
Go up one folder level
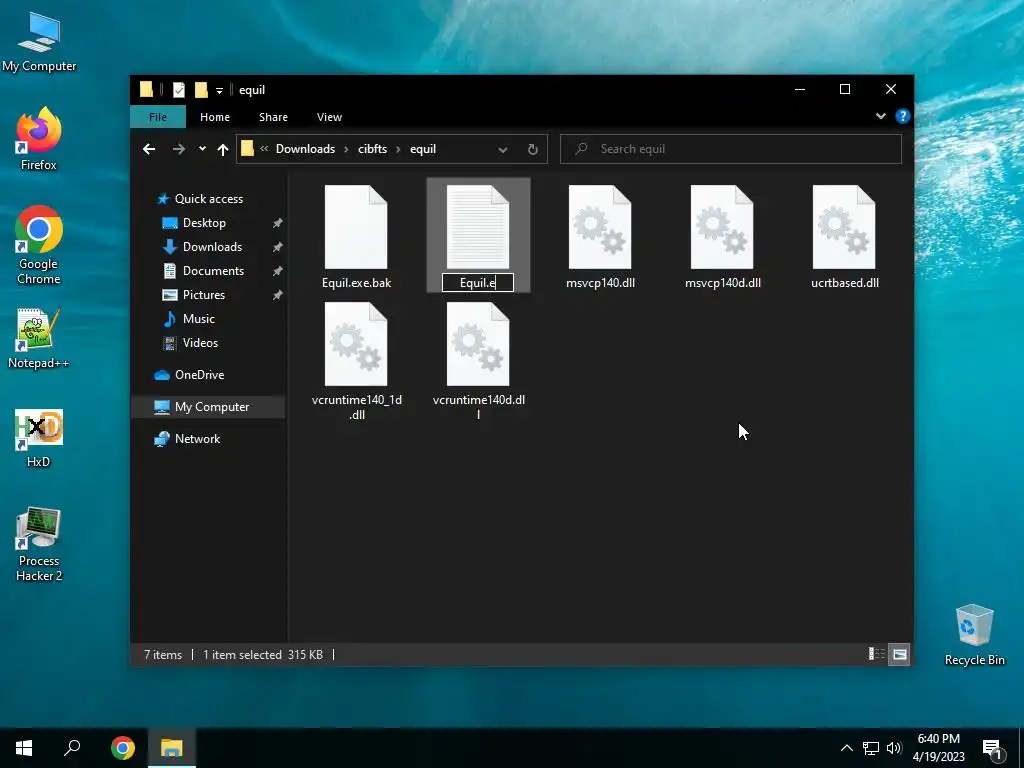pos(223,150)
